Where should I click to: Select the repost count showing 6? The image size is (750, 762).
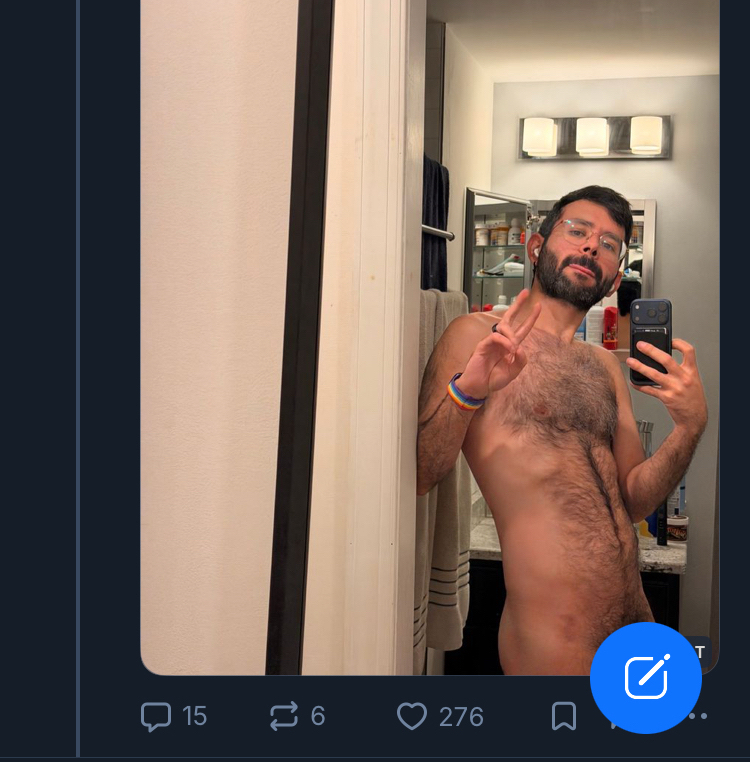[318, 716]
